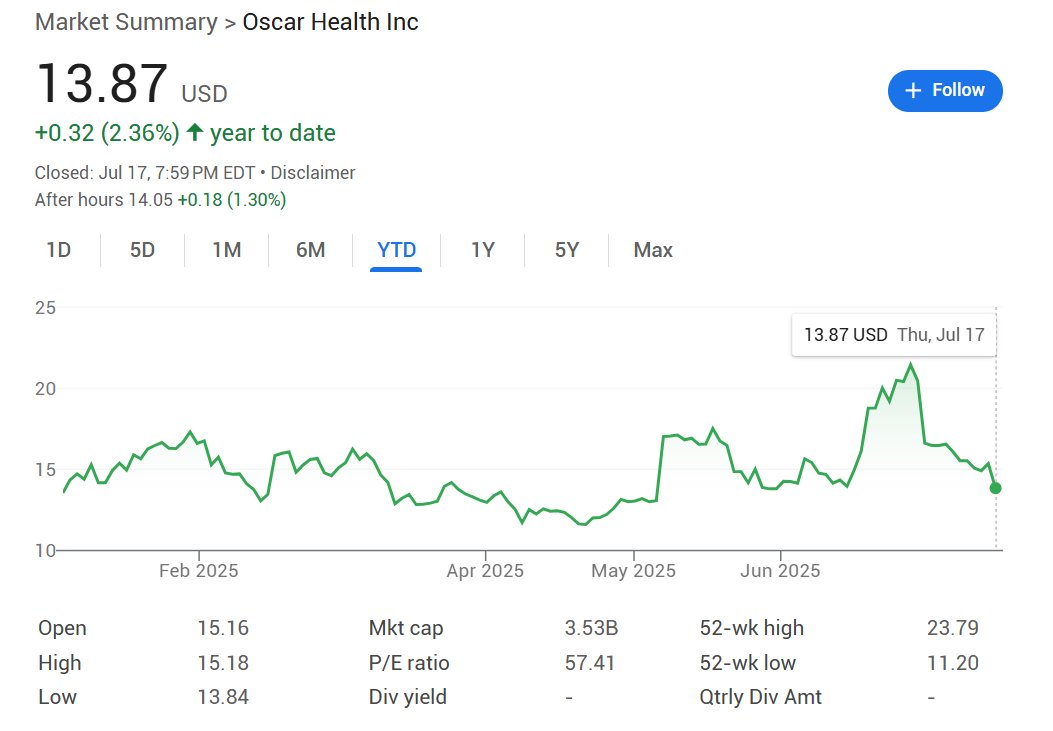The image size is (1053, 731).
Task: Click the Jun 2025 axis label
Action: tap(780, 571)
